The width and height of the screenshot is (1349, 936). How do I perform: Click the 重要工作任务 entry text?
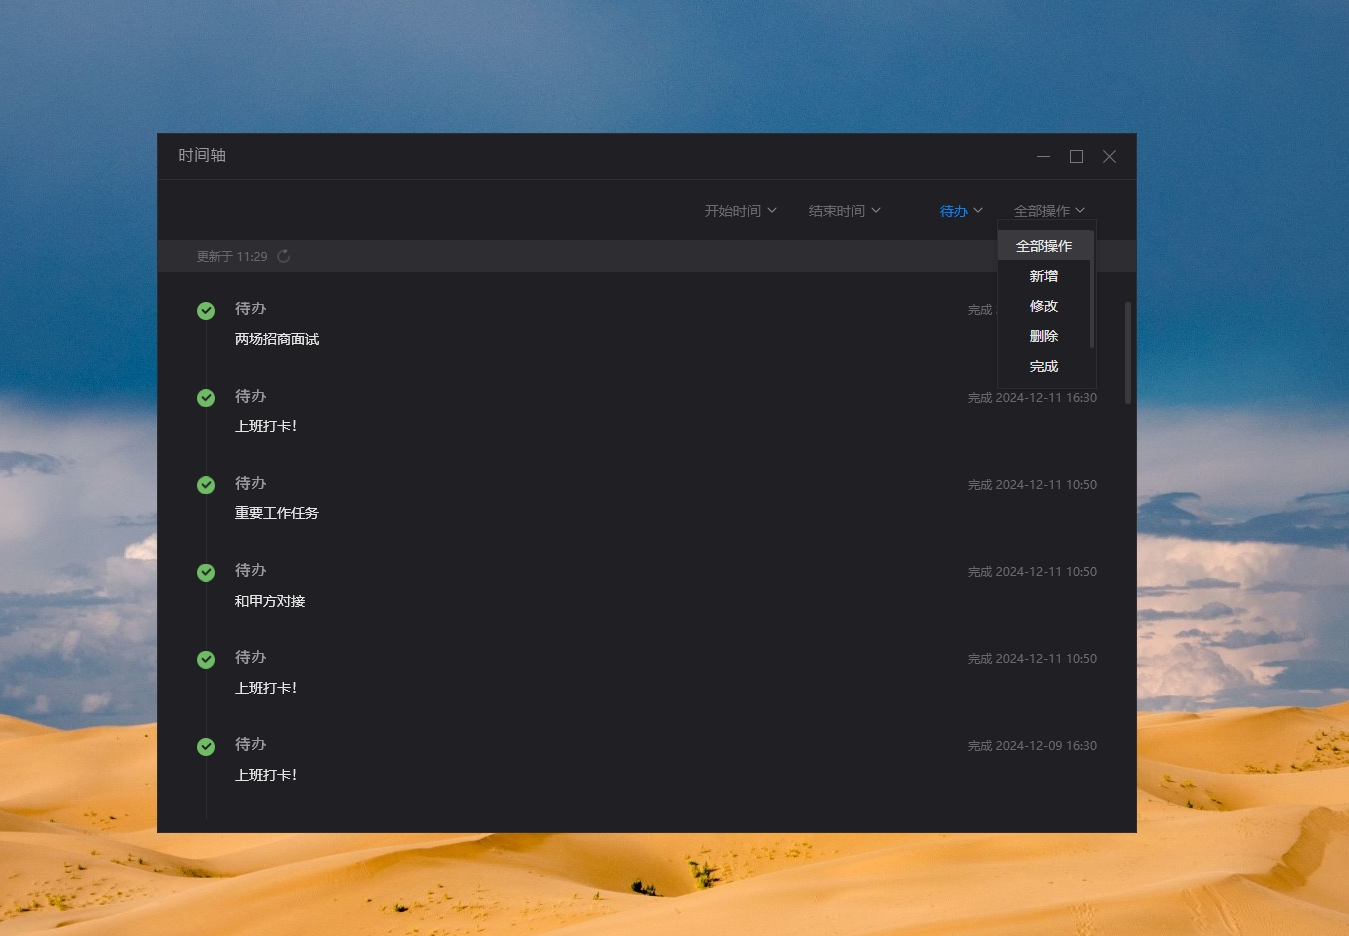click(x=277, y=513)
